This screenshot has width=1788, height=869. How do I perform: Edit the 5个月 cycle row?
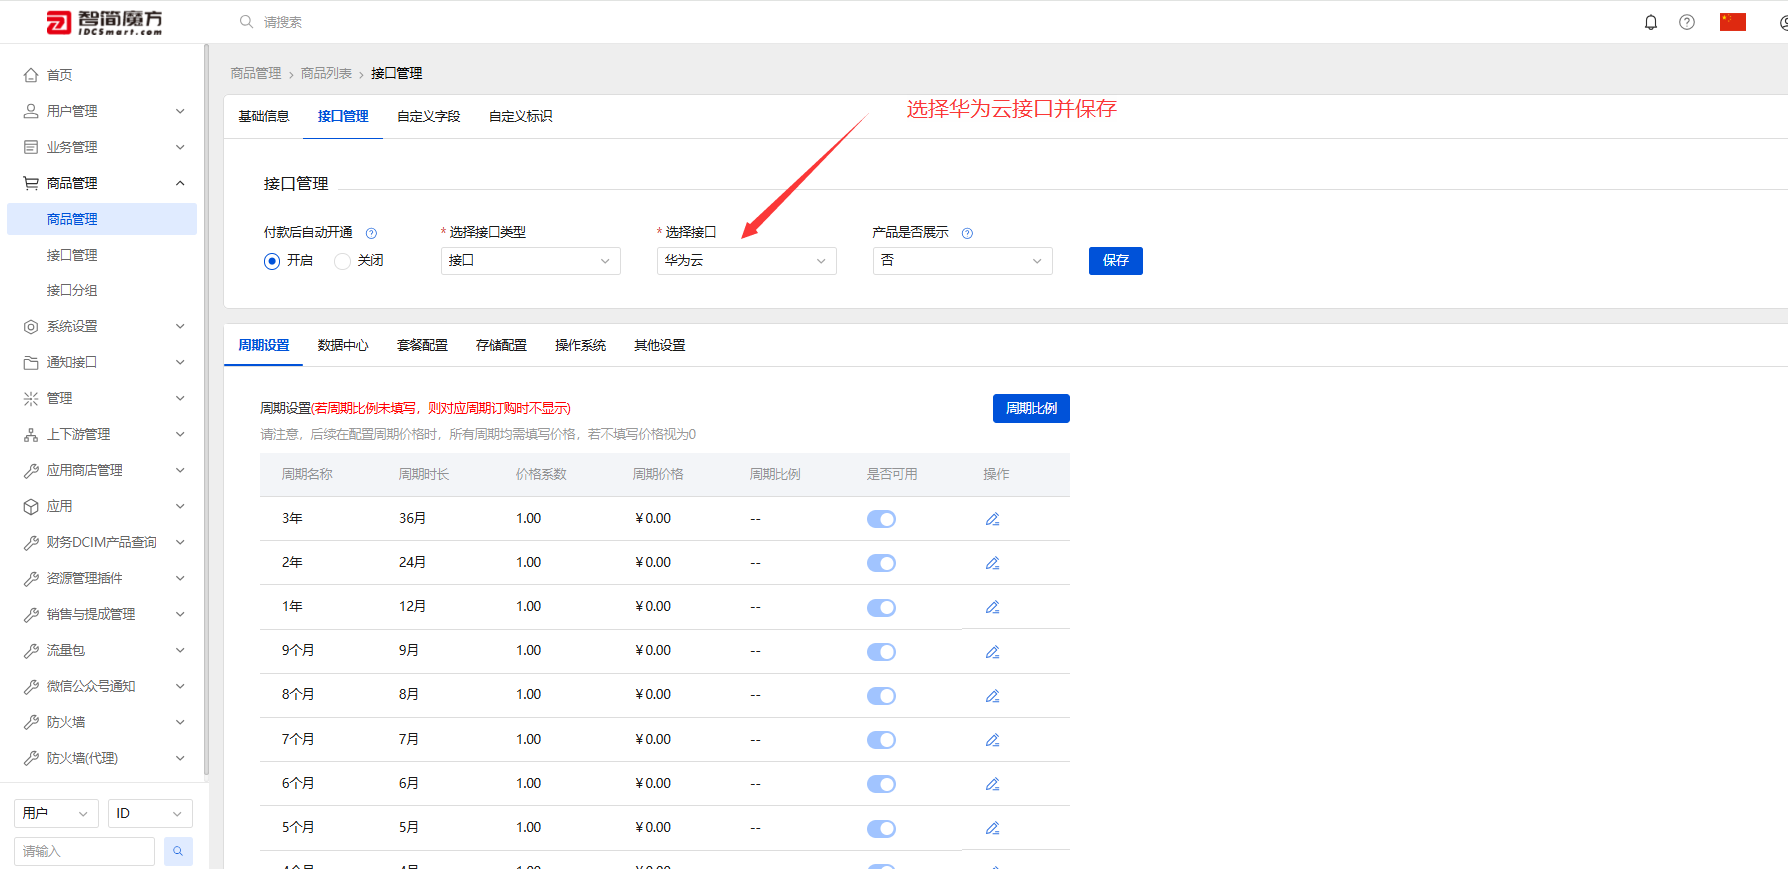click(992, 828)
